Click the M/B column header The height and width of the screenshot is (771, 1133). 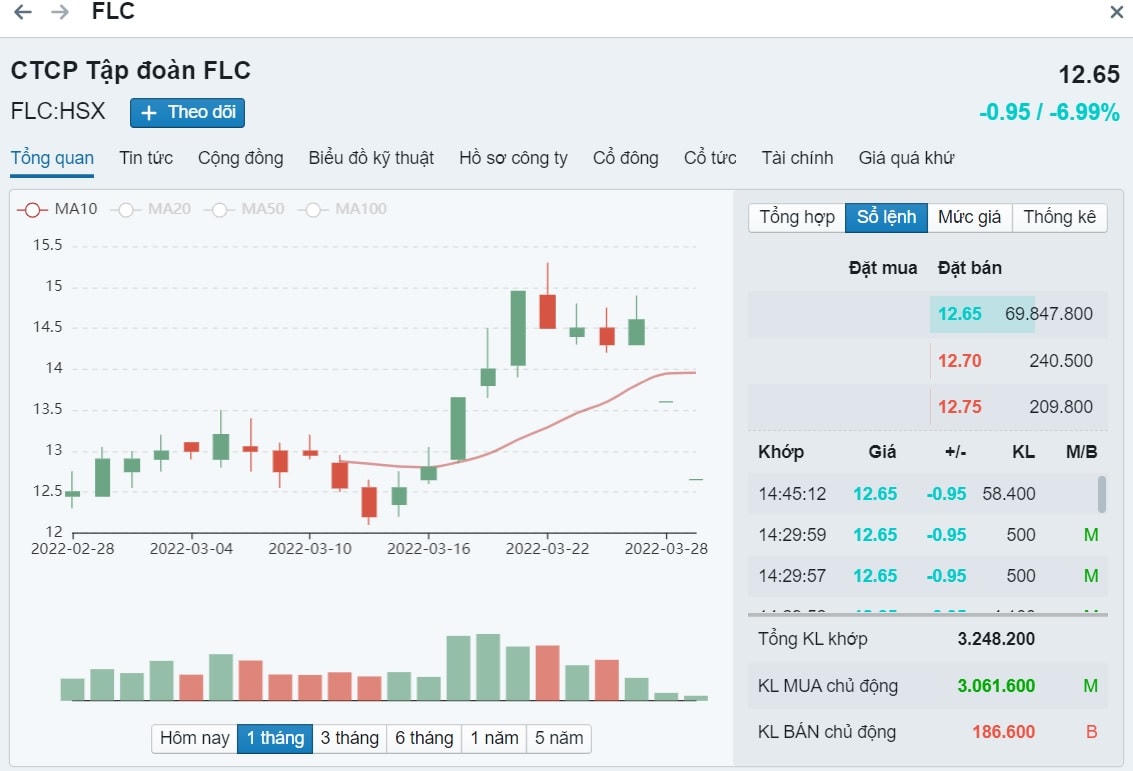tap(1081, 452)
